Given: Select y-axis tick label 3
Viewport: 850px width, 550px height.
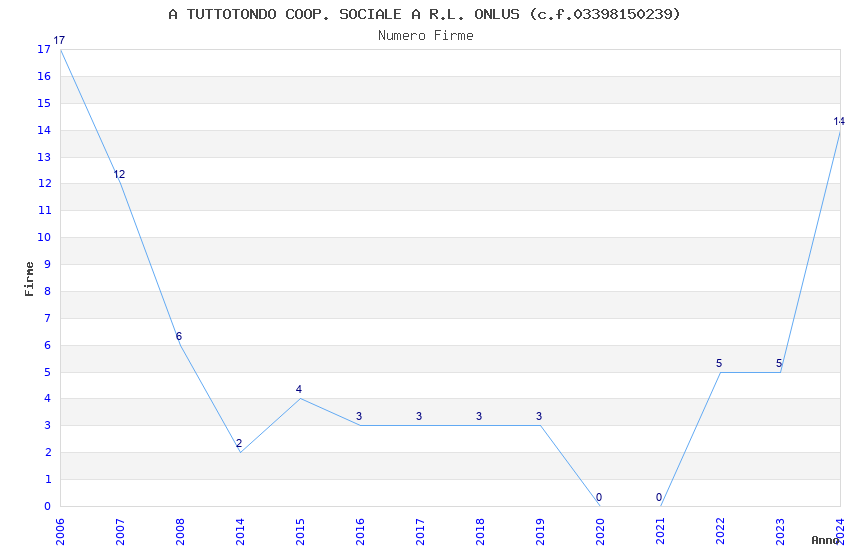Looking at the screenshot, I should (x=48, y=425).
